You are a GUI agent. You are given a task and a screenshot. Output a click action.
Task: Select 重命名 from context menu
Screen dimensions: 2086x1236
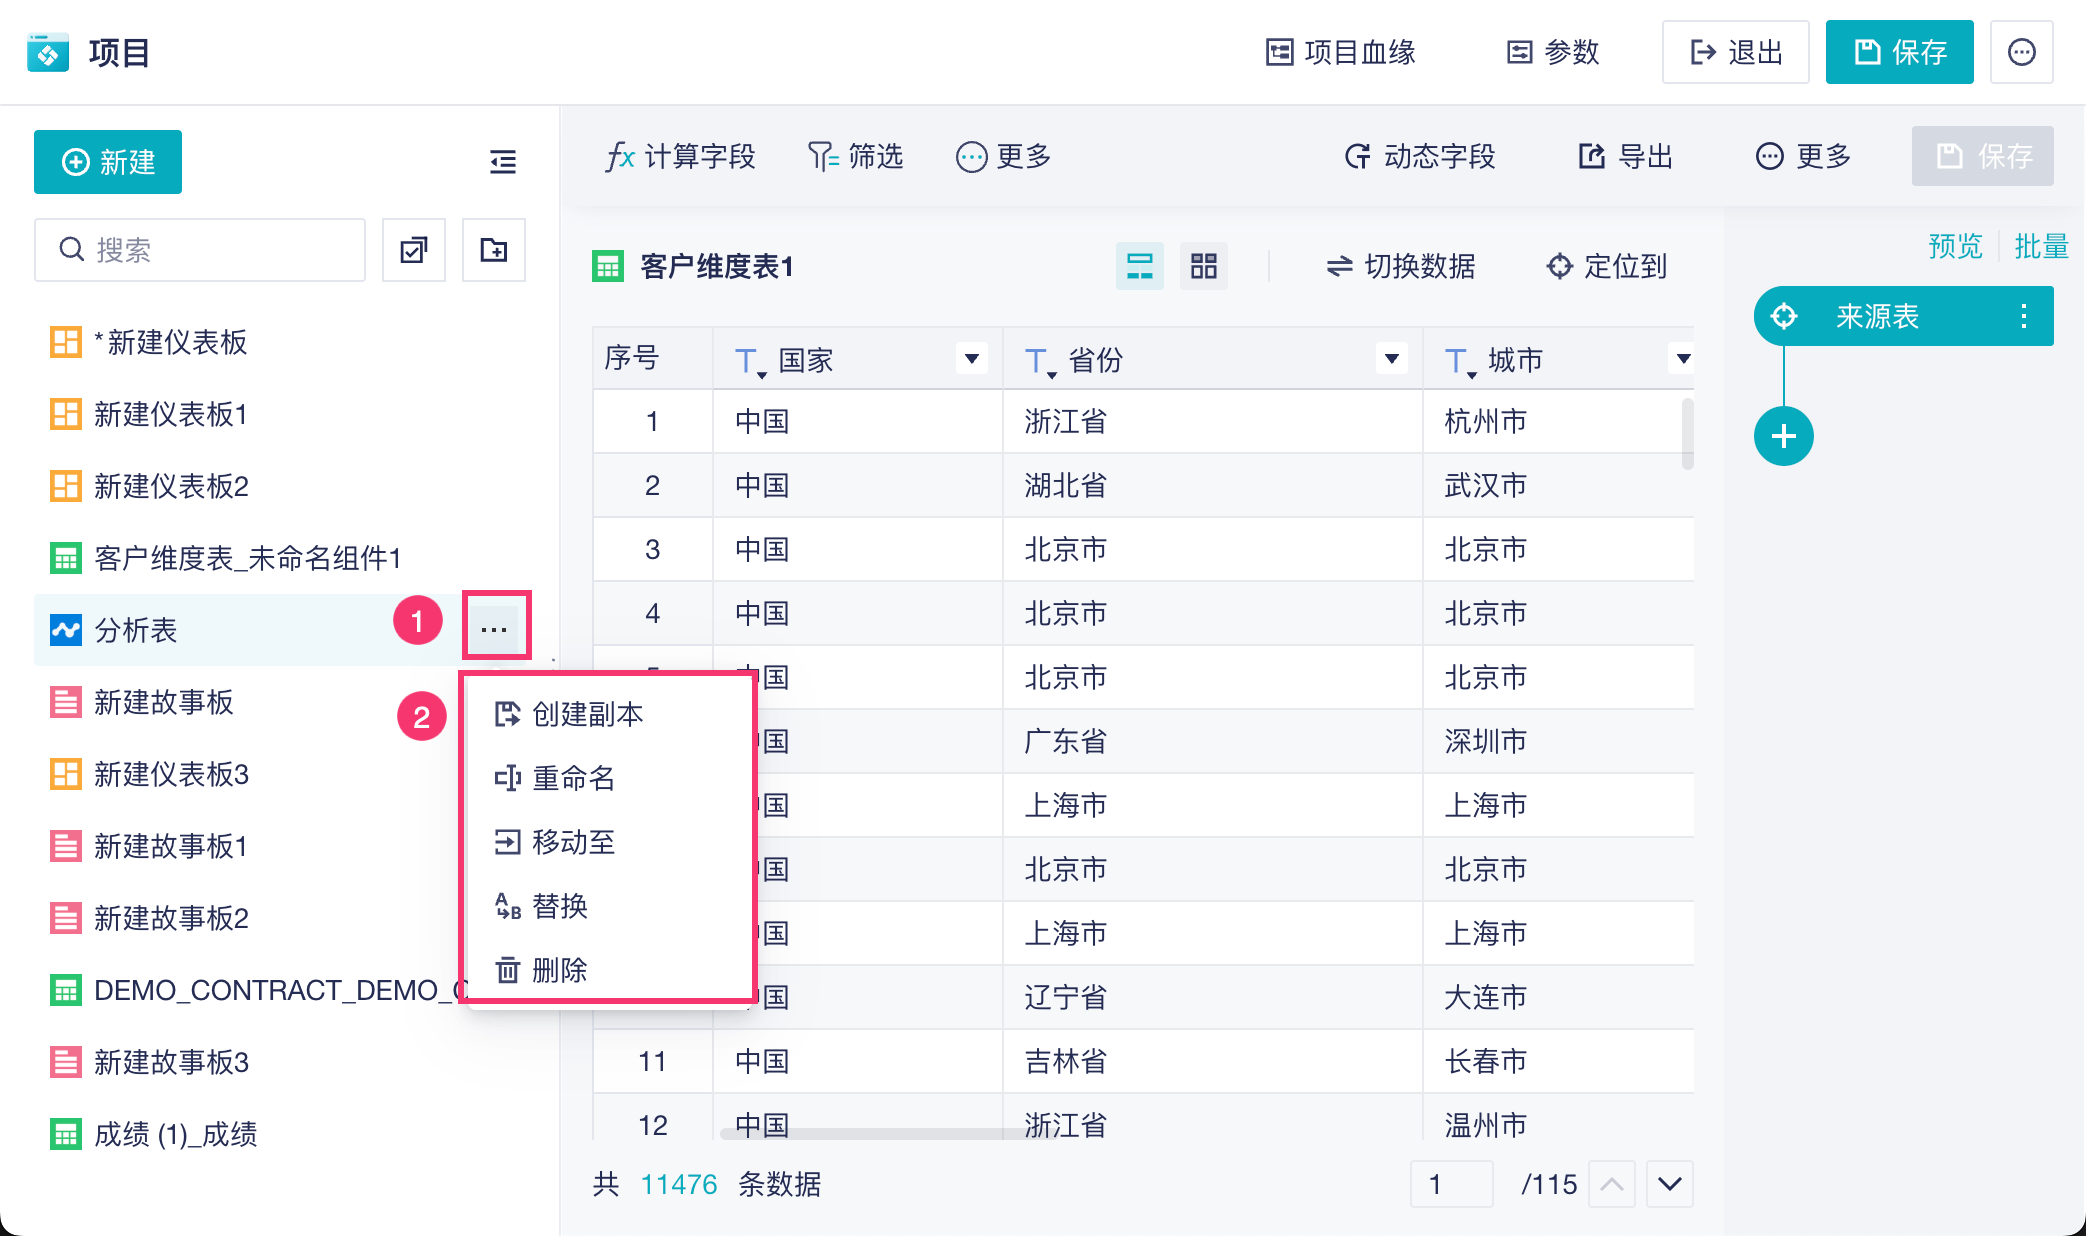573,778
